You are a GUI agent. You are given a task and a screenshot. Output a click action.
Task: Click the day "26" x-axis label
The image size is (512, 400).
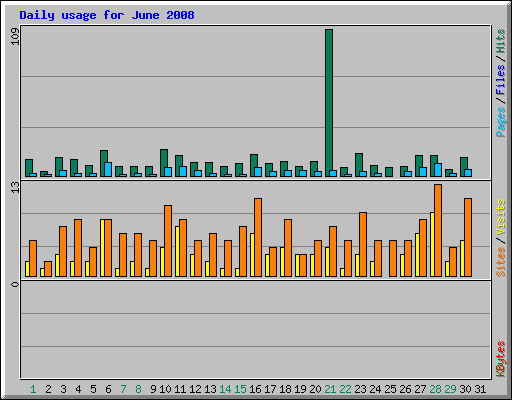pyautogui.click(x=405, y=389)
